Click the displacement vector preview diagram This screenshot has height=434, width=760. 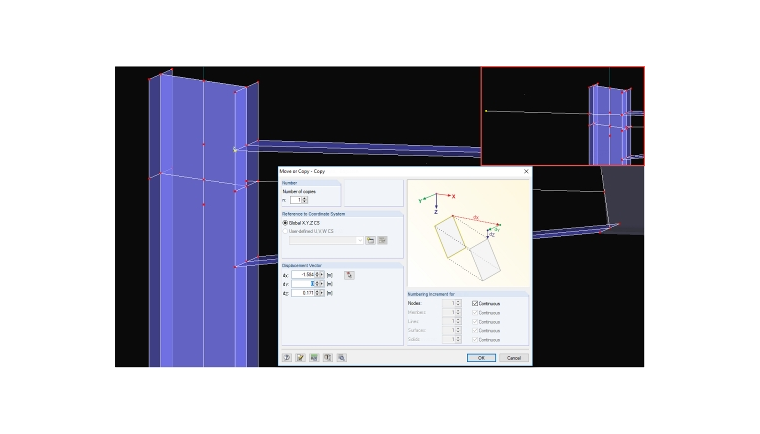(x=469, y=234)
